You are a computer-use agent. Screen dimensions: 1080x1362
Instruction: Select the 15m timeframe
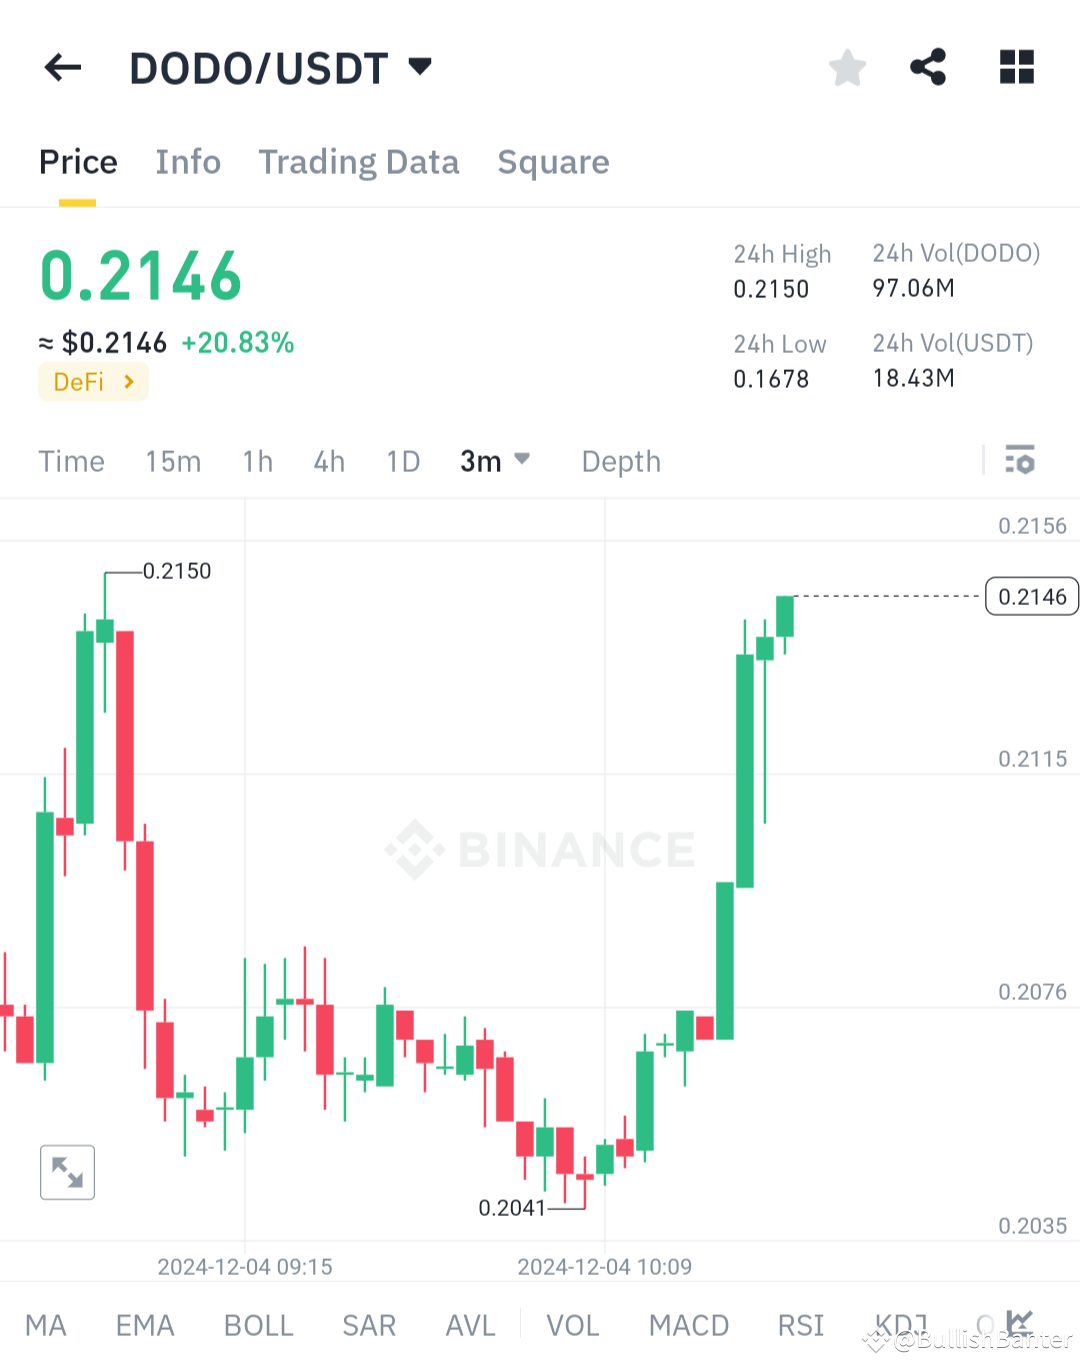pos(172,461)
